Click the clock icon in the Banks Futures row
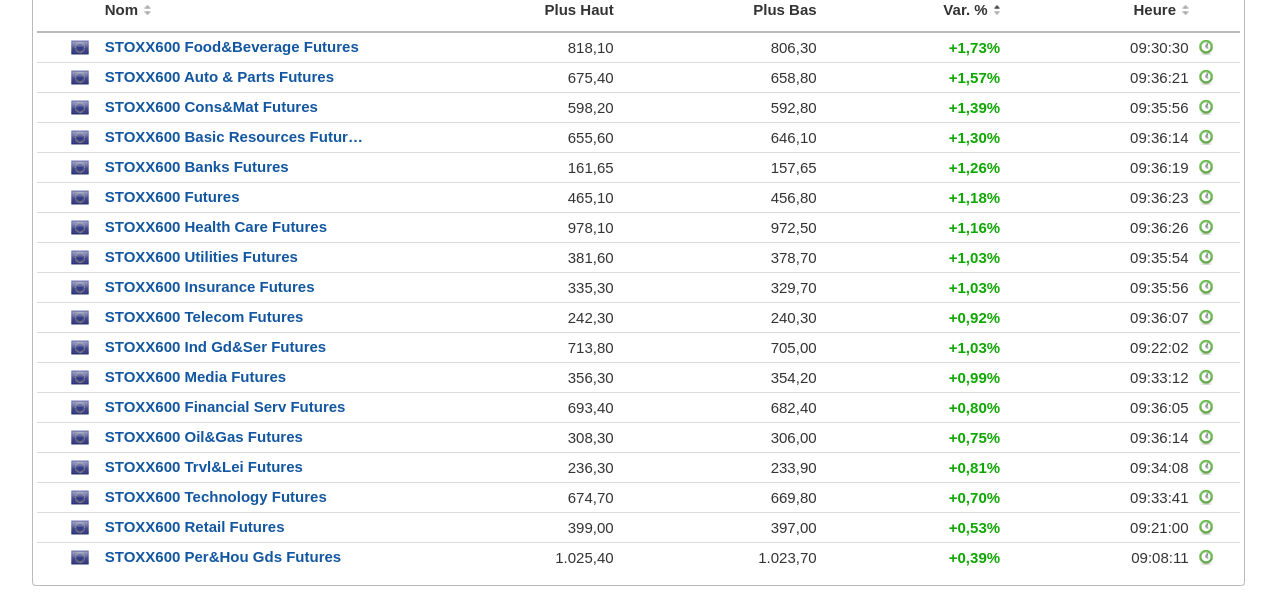1267x605 pixels. click(x=1206, y=167)
